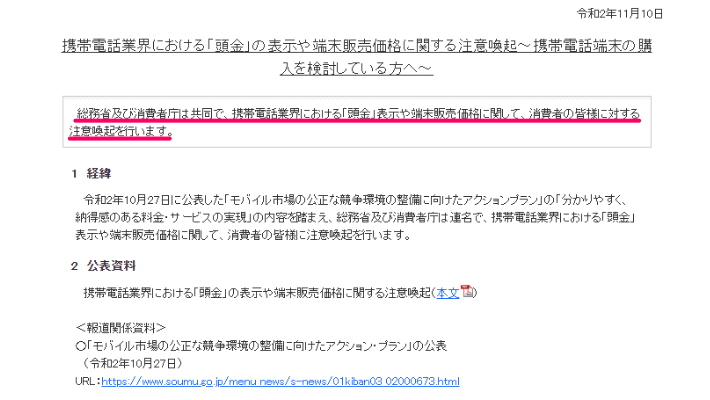The width and height of the screenshot is (710, 400).
Task: Click the paragraph line starting 表示や端末販売価格に関して
Action: [243, 235]
